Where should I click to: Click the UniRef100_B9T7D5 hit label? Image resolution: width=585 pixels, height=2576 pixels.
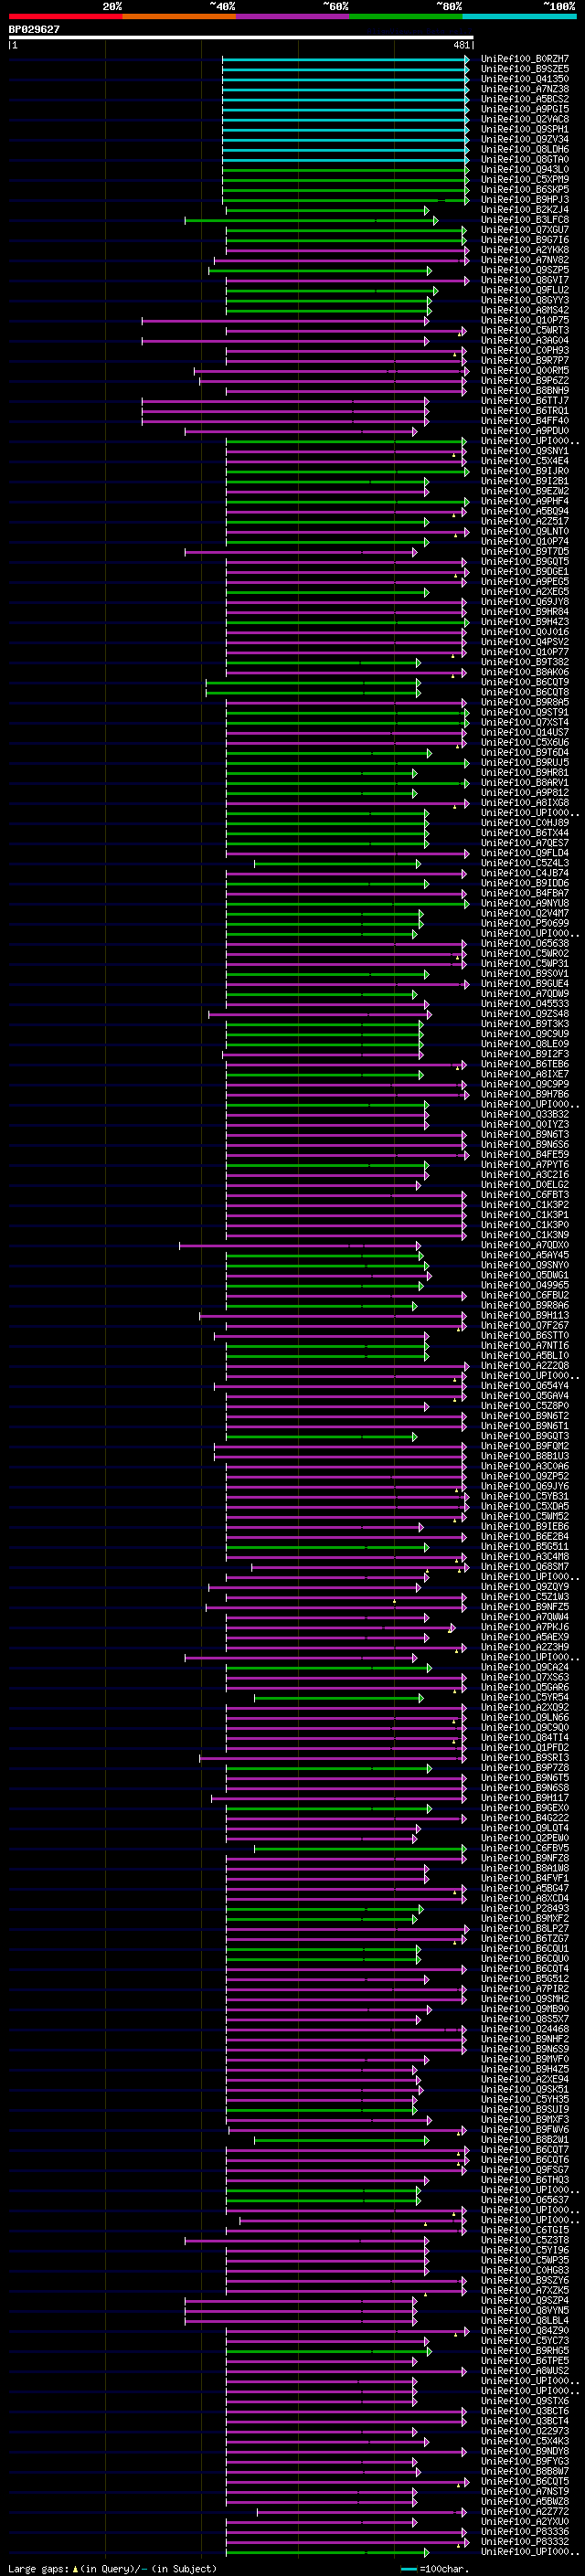[525, 551]
